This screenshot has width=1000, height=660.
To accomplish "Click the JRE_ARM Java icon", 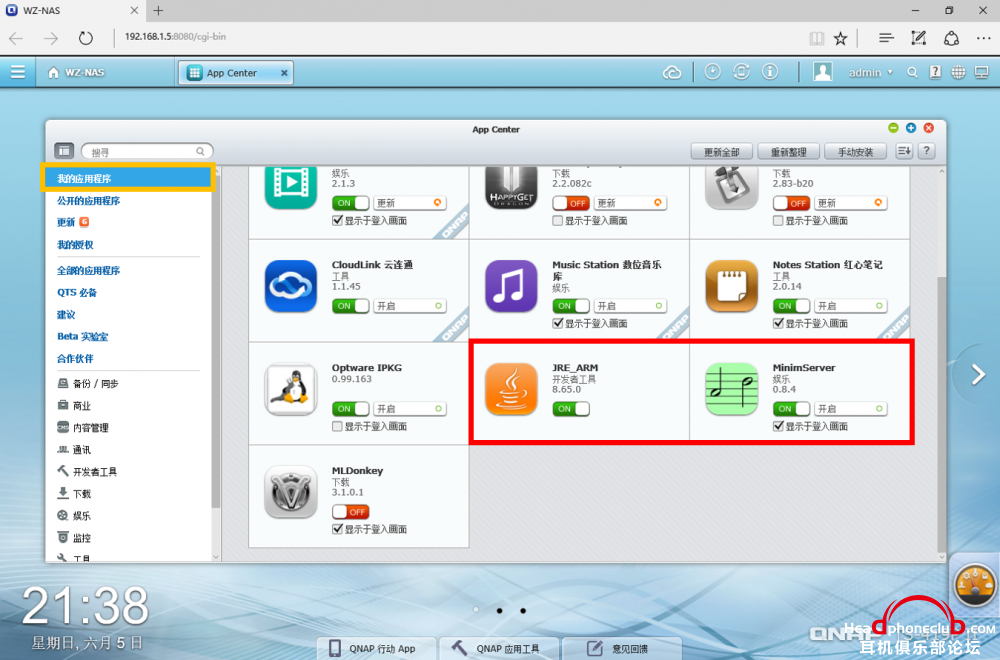I will [511, 389].
